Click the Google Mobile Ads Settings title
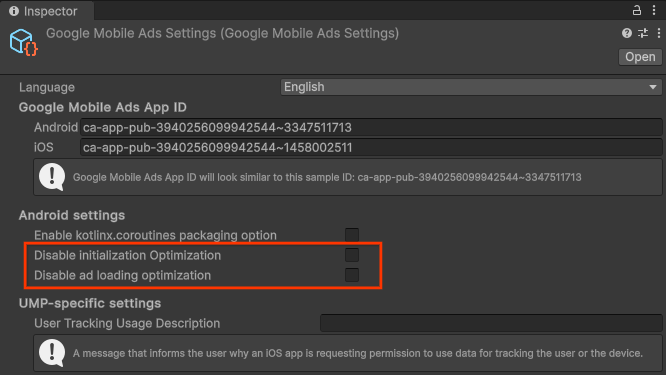The height and width of the screenshot is (375, 666). point(223,33)
